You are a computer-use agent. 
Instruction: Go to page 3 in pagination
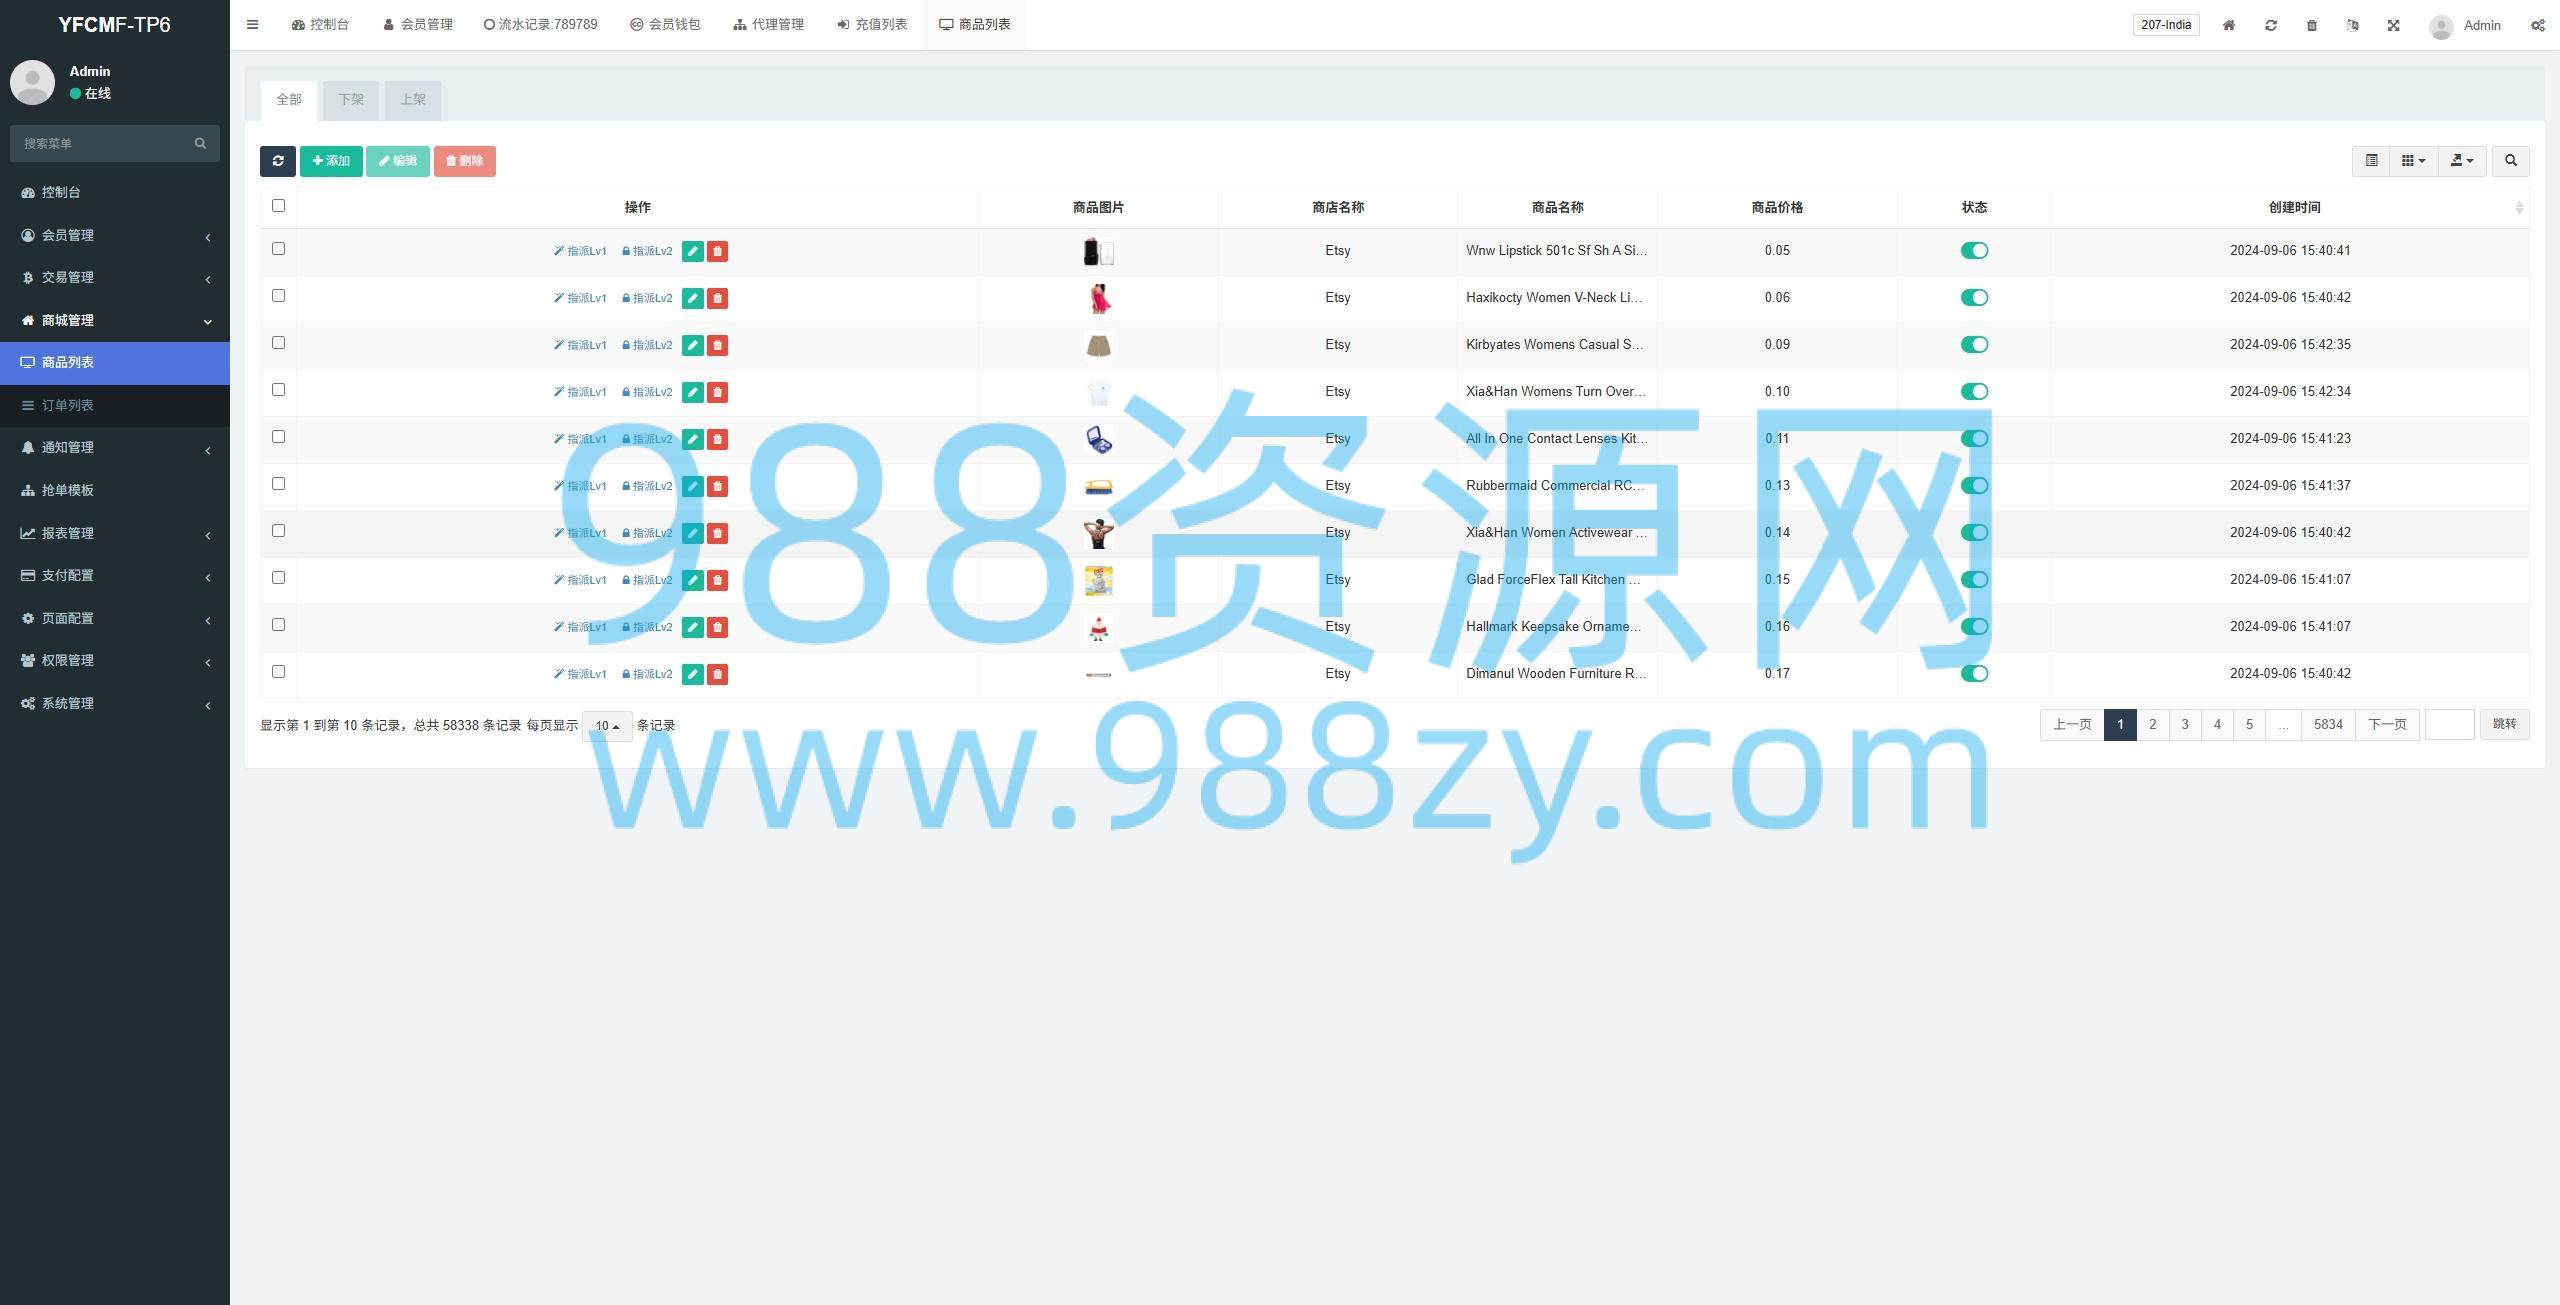click(x=2185, y=725)
